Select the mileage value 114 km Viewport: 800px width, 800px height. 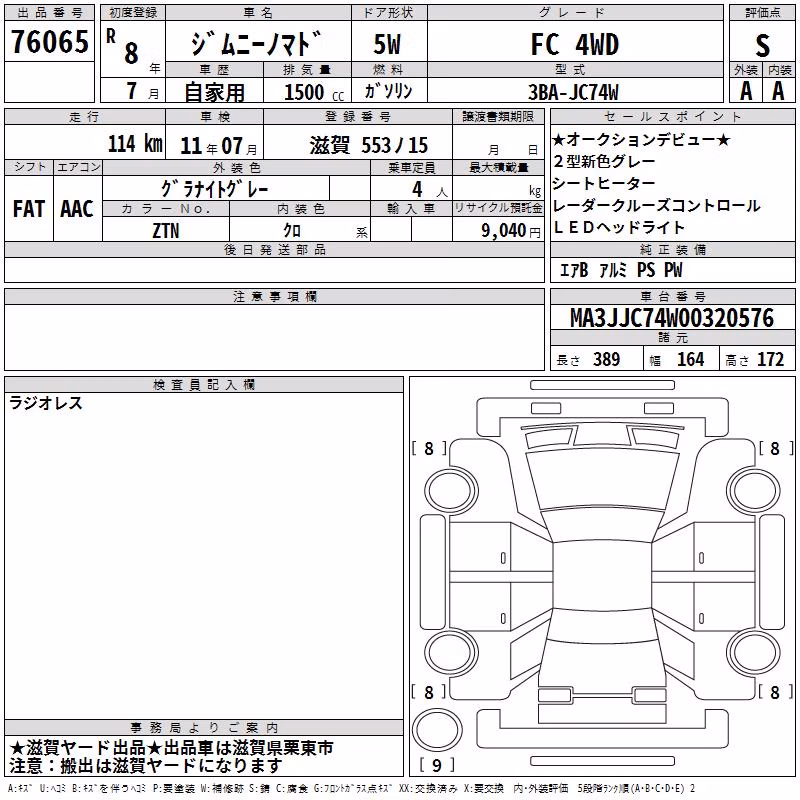pos(135,143)
